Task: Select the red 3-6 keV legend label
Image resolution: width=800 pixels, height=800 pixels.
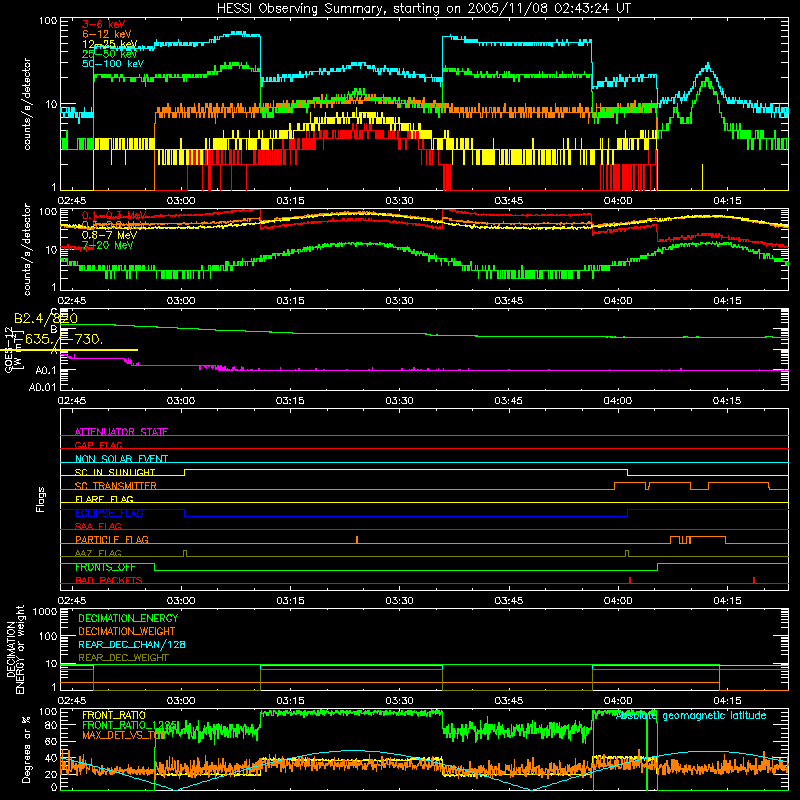Action: pos(104,24)
